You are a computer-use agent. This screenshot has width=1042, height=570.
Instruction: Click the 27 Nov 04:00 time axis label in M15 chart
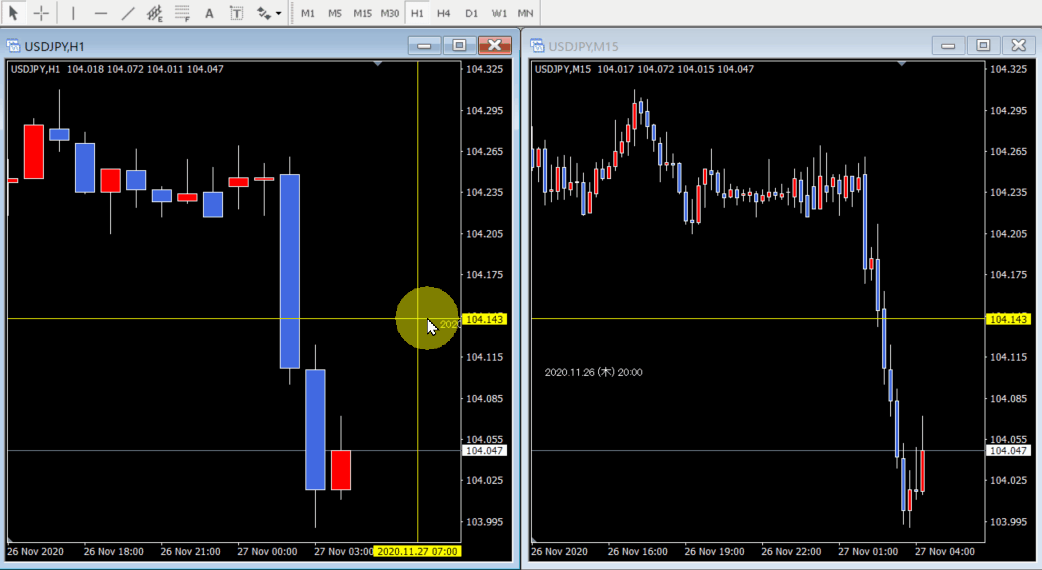tap(944, 551)
